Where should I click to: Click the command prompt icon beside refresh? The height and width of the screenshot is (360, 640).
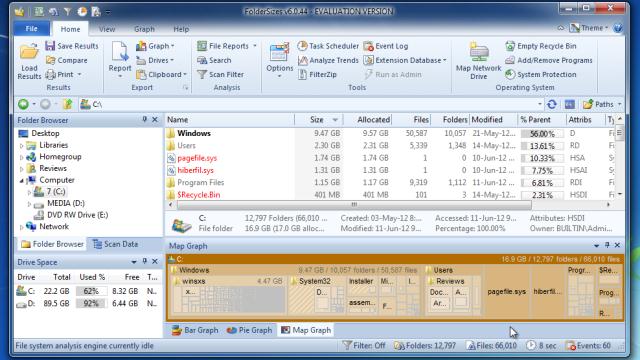click(x=570, y=104)
